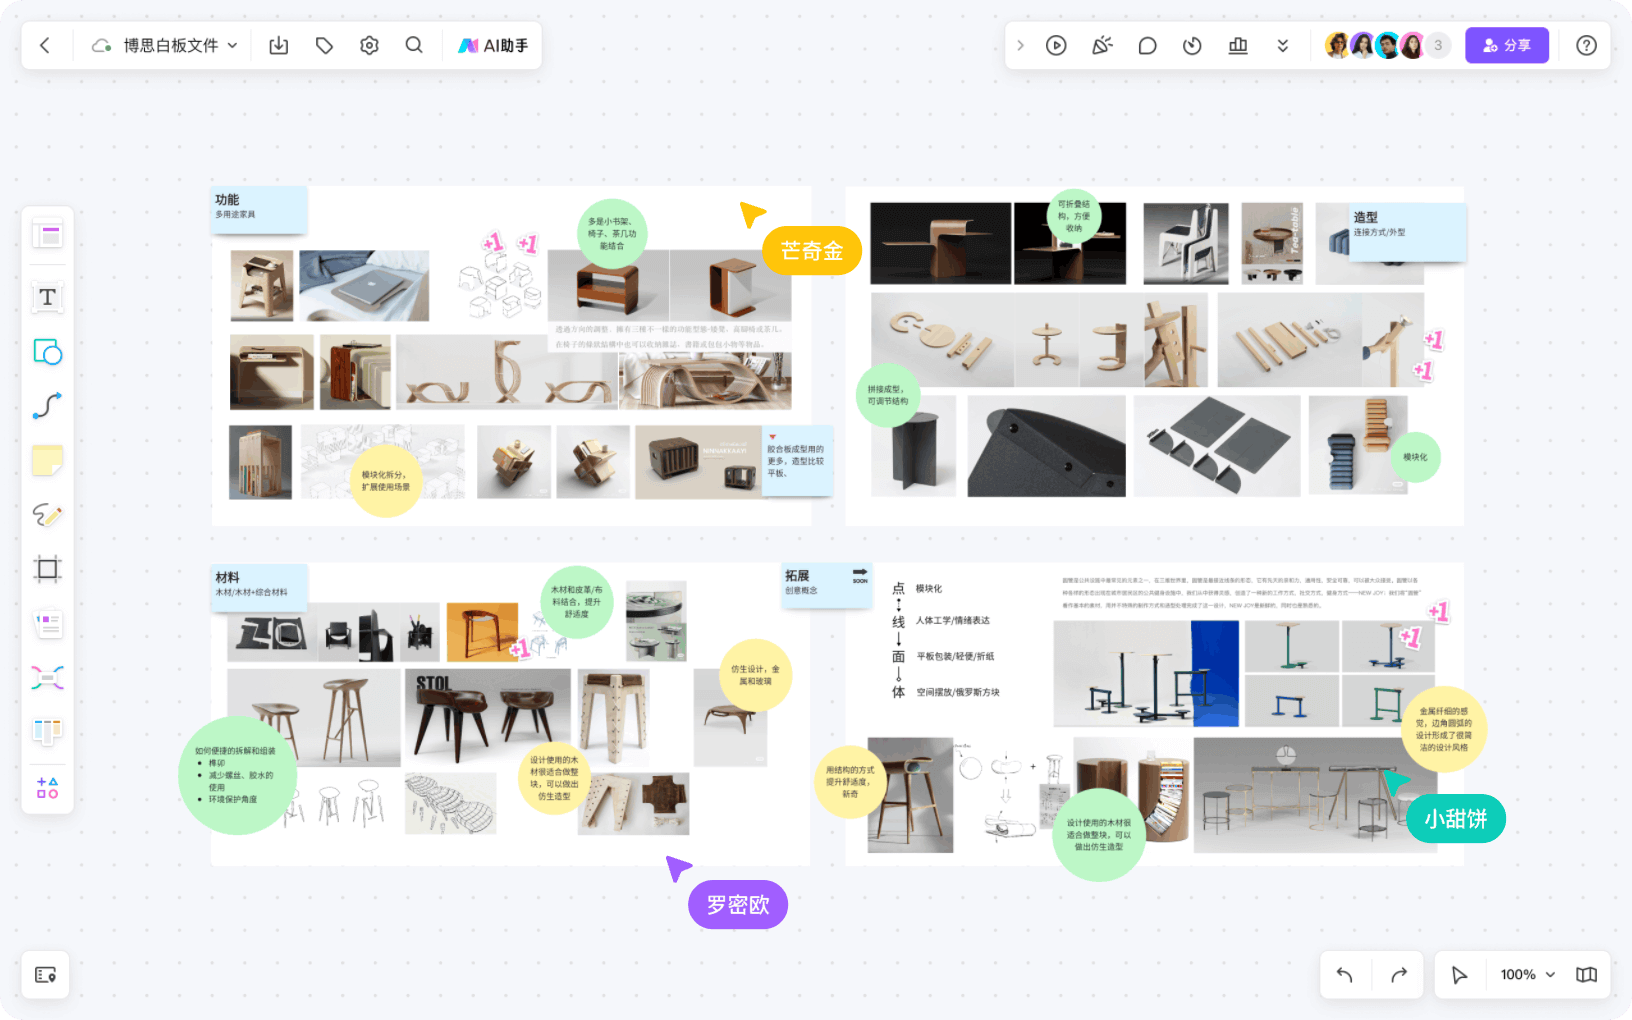The width and height of the screenshot is (1632, 1020).
Task: Select the Shape tool
Action: (47, 351)
